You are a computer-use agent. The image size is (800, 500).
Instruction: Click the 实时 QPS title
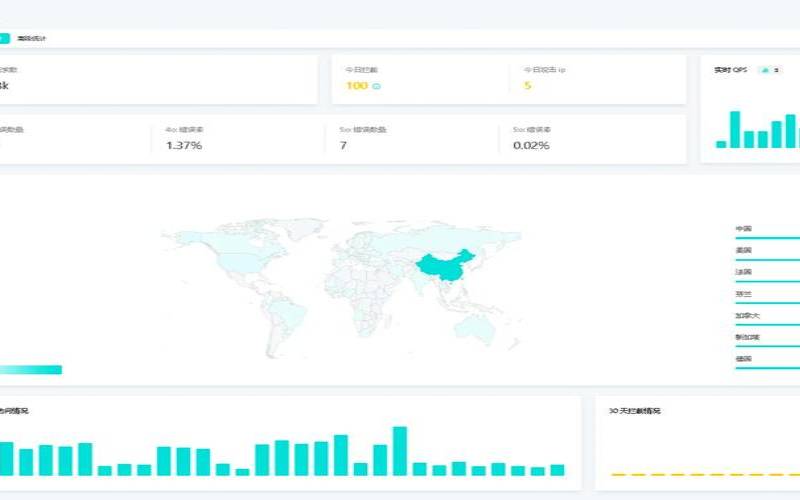tap(731, 70)
